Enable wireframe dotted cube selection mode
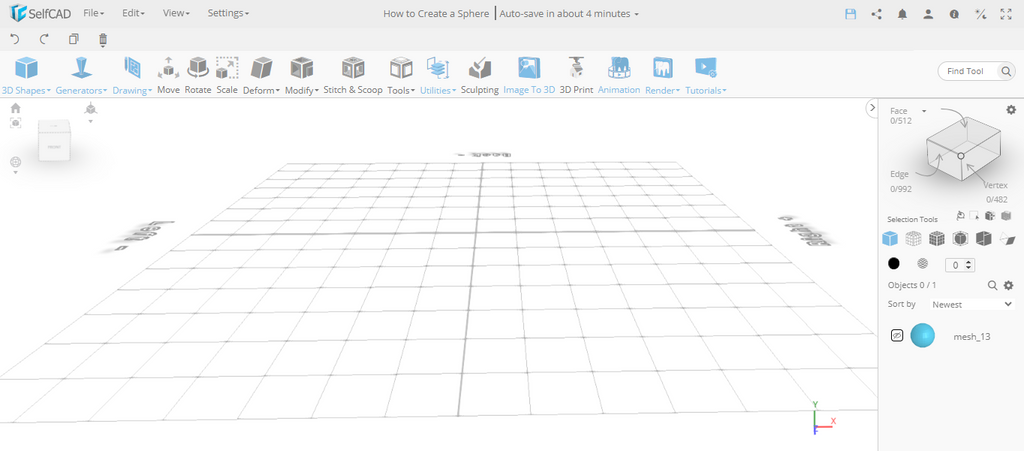1024x451 pixels. [x=913, y=239]
